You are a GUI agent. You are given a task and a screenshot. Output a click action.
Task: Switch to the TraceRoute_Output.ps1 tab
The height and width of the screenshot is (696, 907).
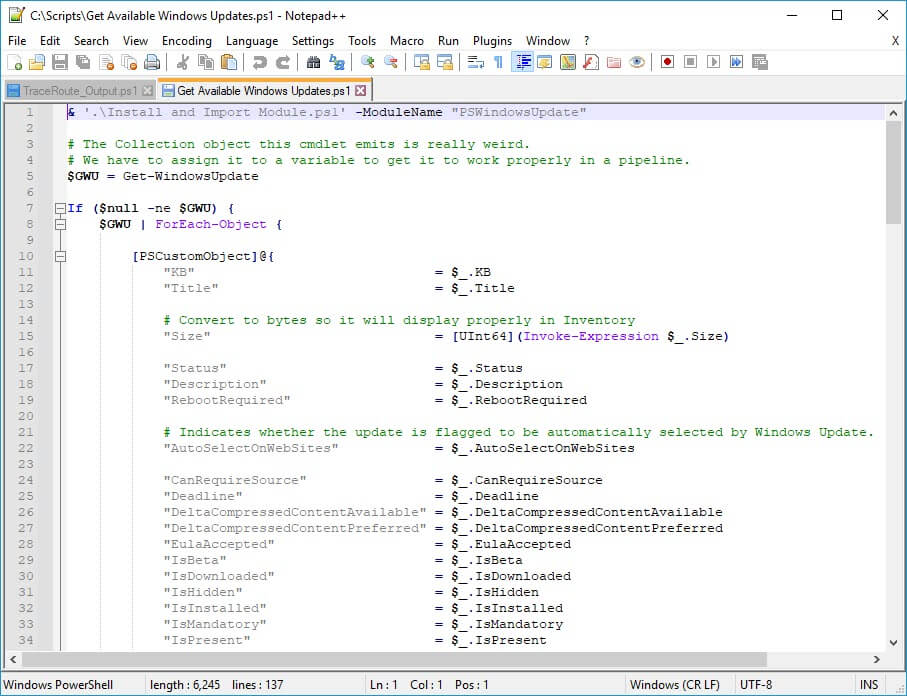[80, 91]
